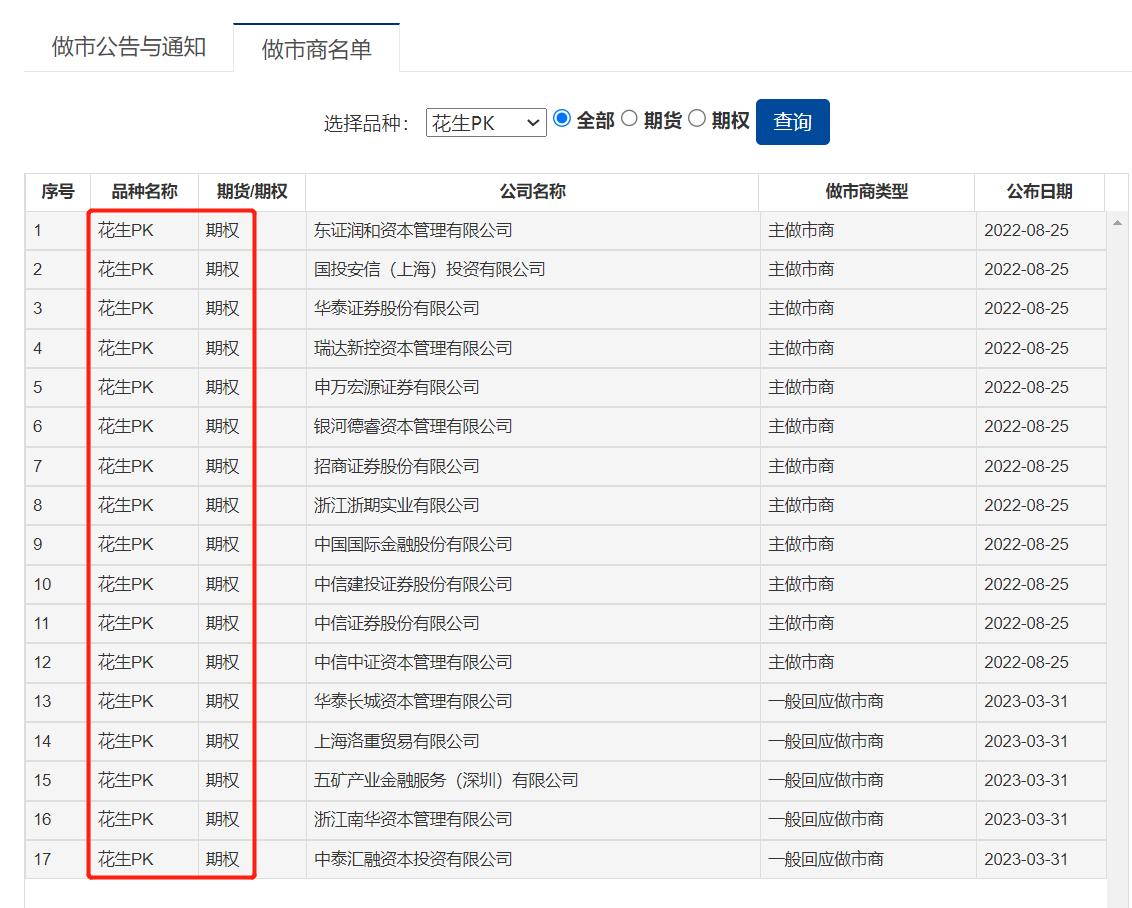Click 期权 in the 招商证券 row
Screen dimensions: 1132x908
[x=222, y=466]
